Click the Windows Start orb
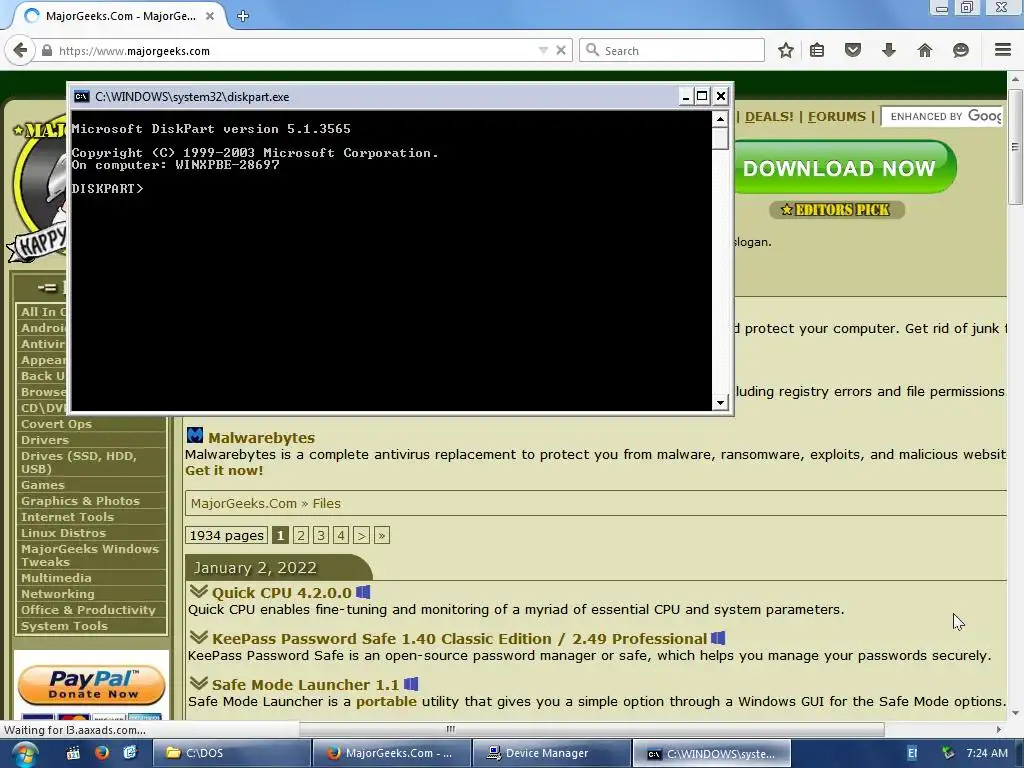The height and width of the screenshot is (768, 1024). coord(24,754)
